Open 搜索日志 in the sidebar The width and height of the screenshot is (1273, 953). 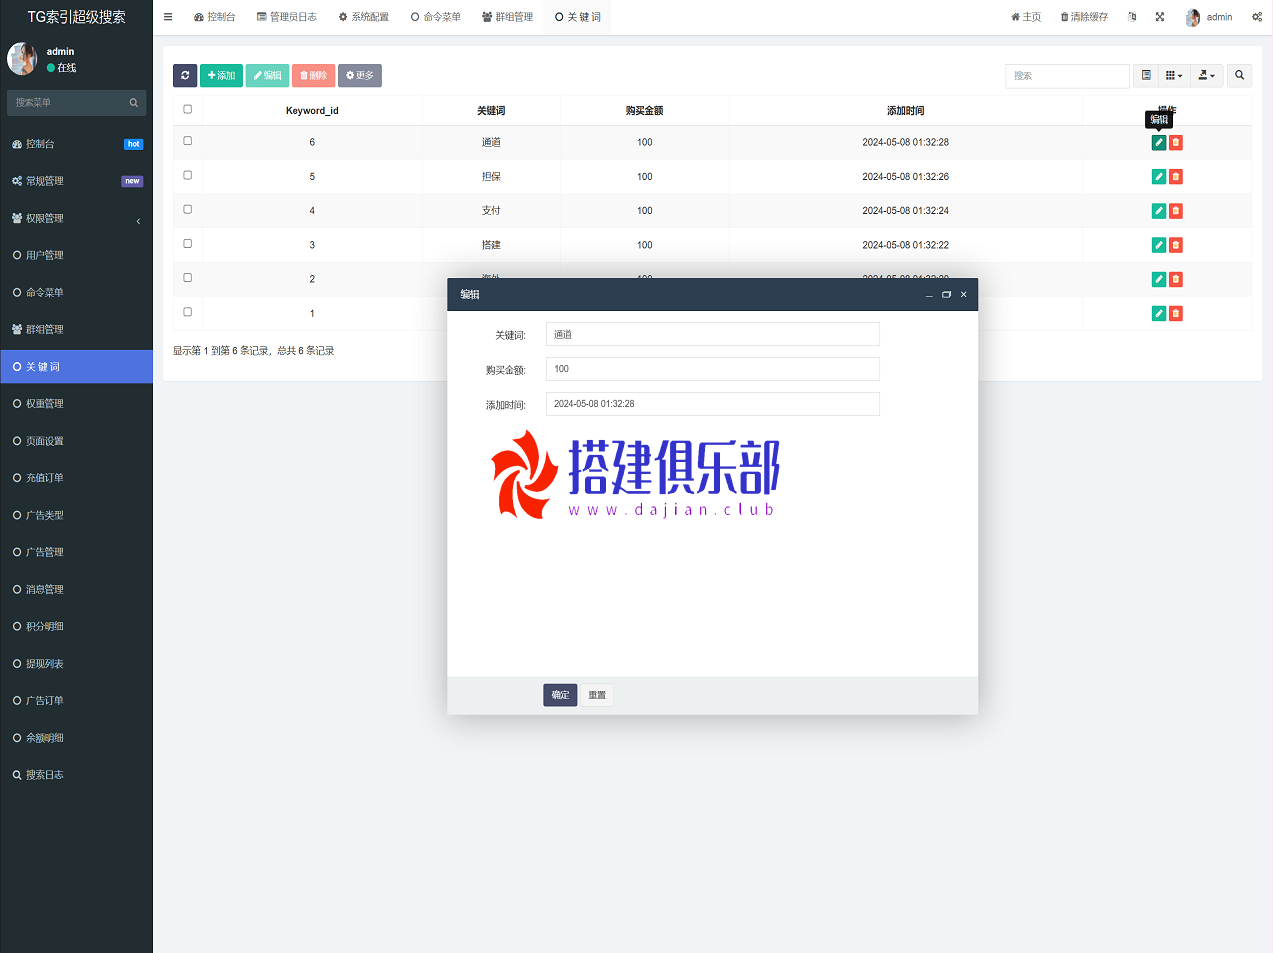pos(76,775)
